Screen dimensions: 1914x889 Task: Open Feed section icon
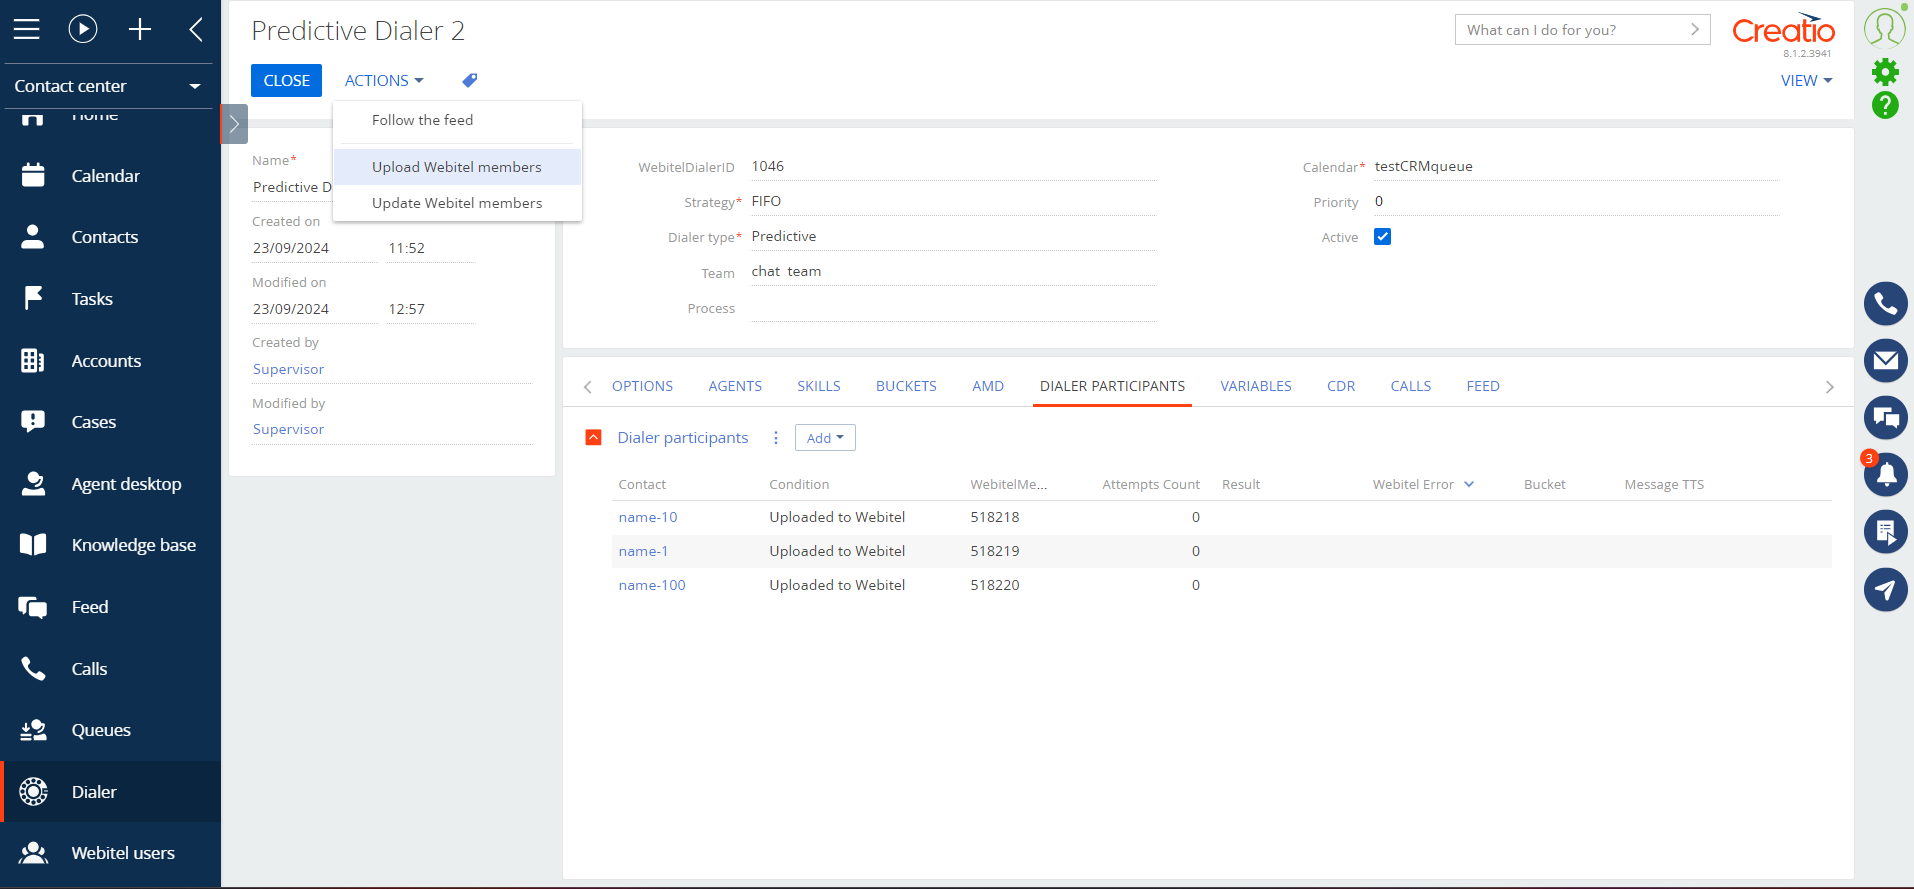tap(33, 607)
